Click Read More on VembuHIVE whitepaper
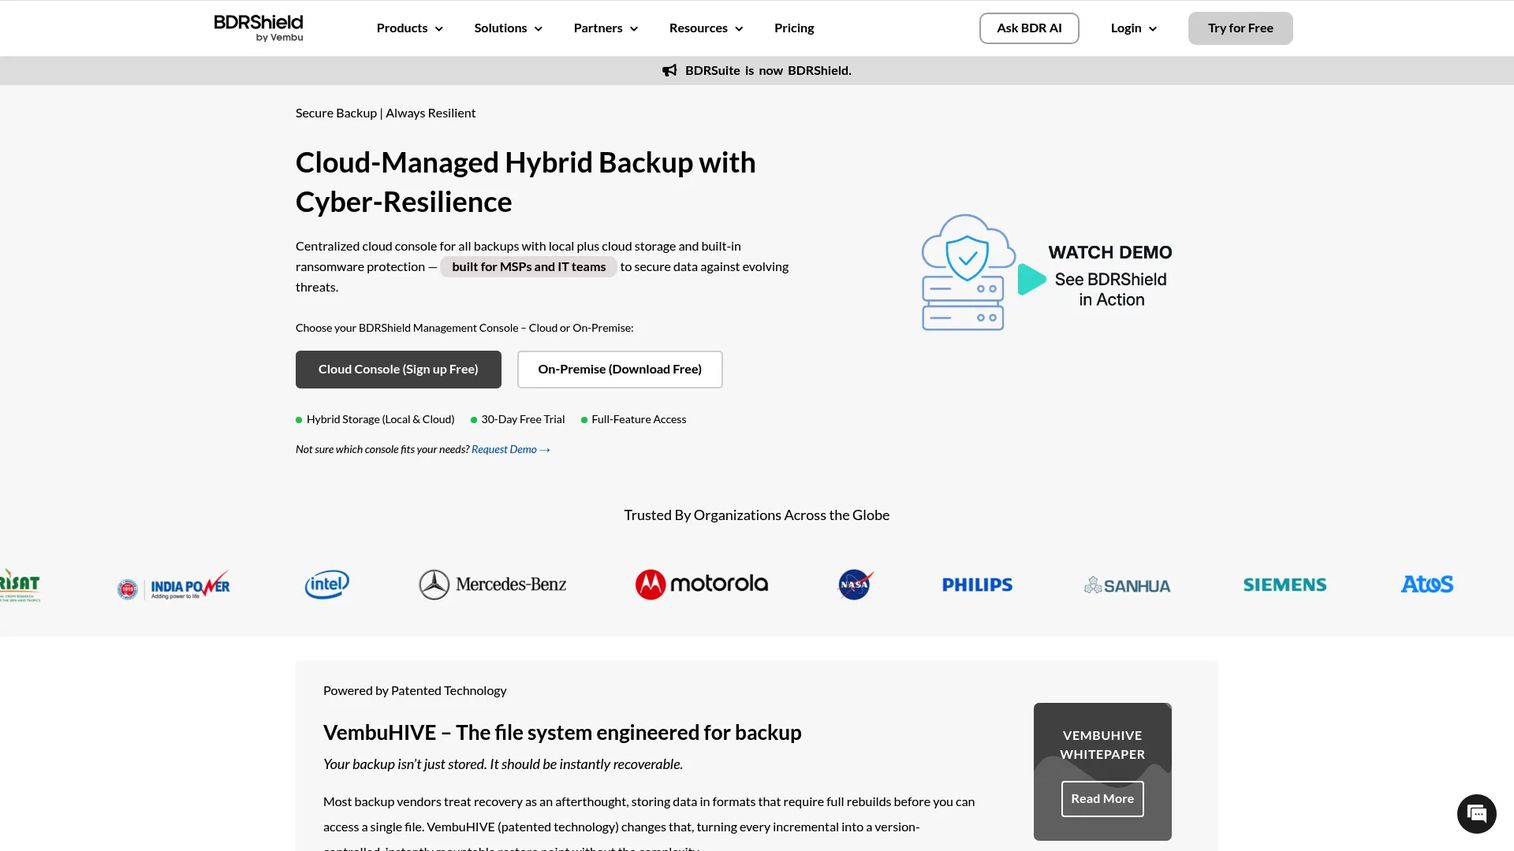This screenshot has width=1514, height=851. pyautogui.click(x=1102, y=799)
